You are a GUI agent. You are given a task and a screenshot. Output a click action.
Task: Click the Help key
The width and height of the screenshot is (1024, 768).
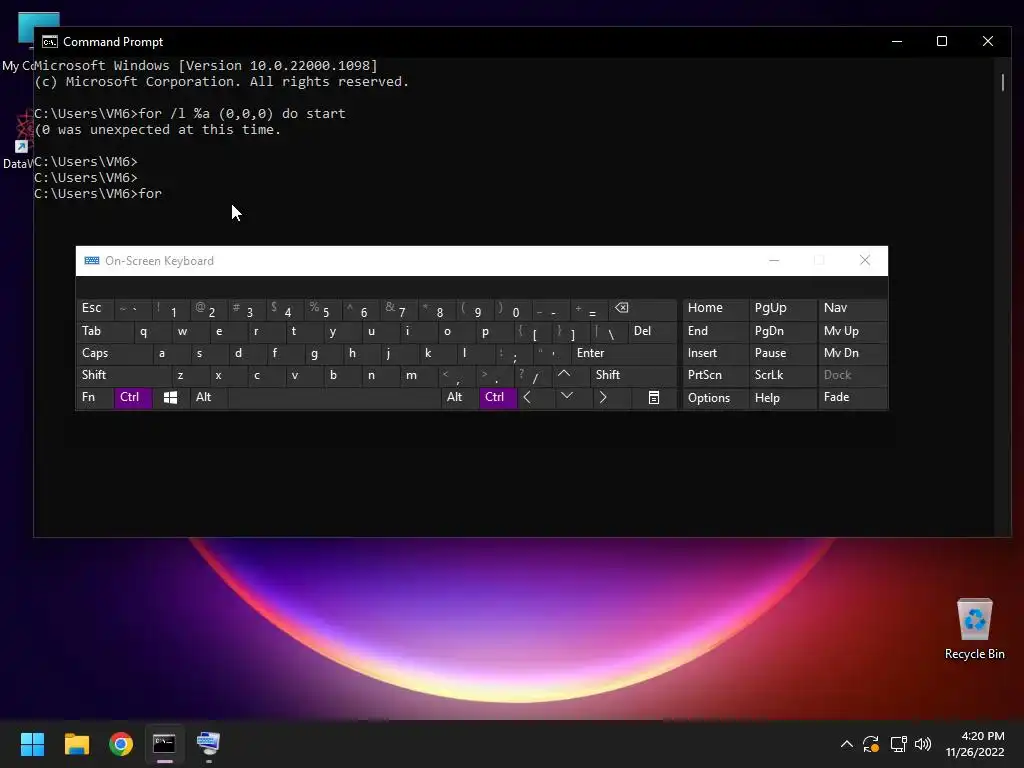[783, 398]
